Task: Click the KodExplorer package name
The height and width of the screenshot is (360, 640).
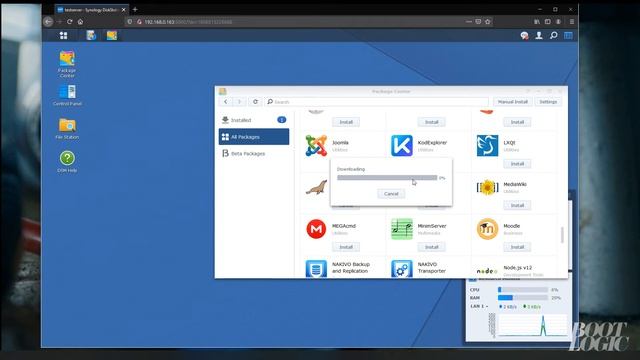Action: tap(432, 142)
